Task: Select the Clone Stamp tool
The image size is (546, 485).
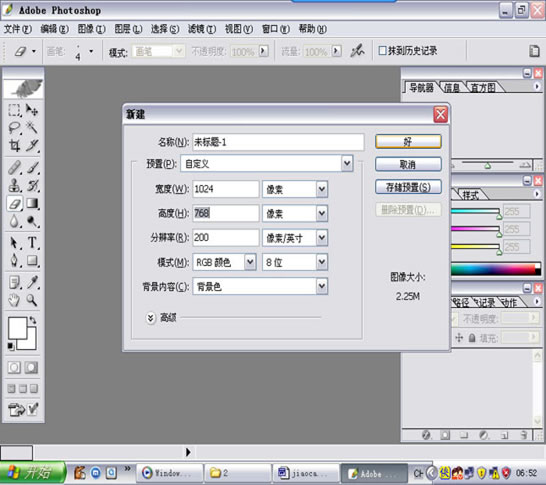Action: (14, 185)
